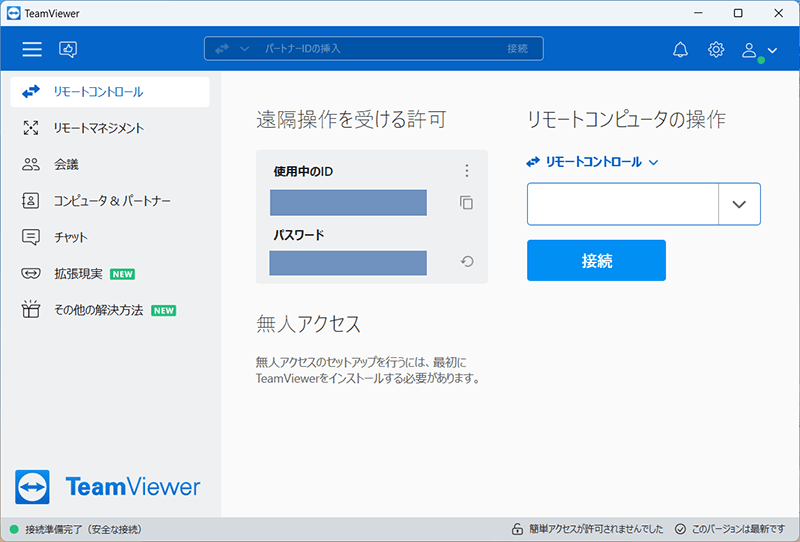The height and width of the screenshot is (542, 800).
Task: Click the NEW badge next to その他の解決方法
Action: coord(164,310)
